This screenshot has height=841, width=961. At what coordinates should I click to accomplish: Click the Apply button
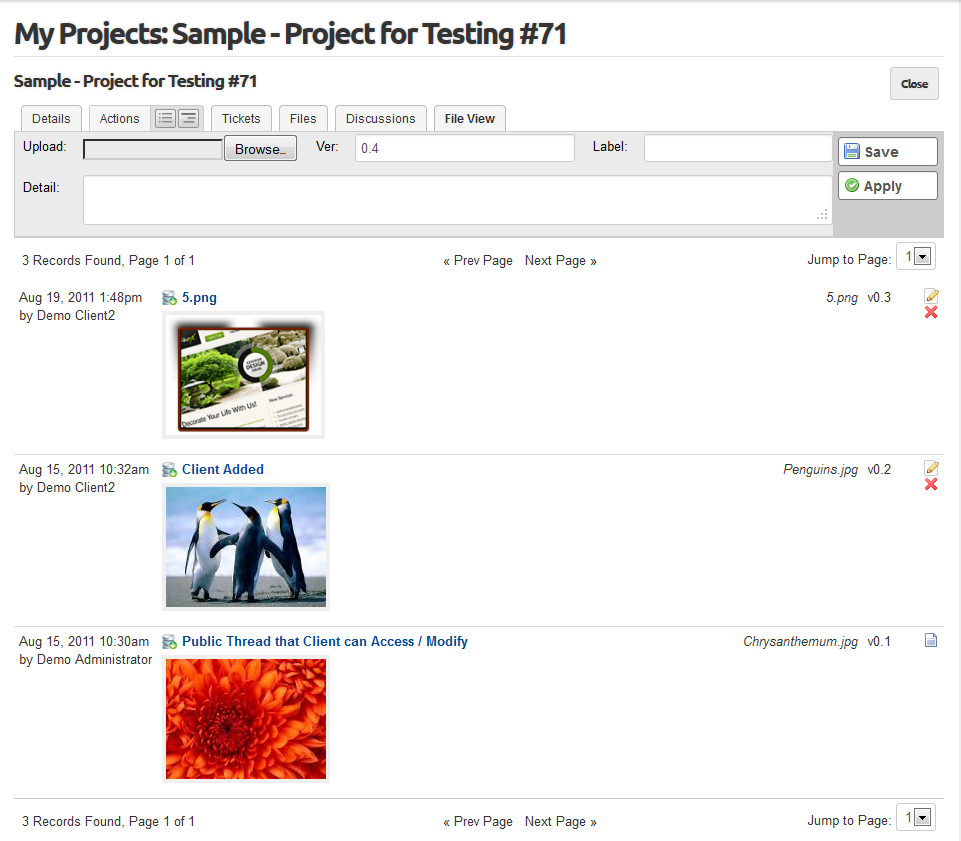click(887, 186)
